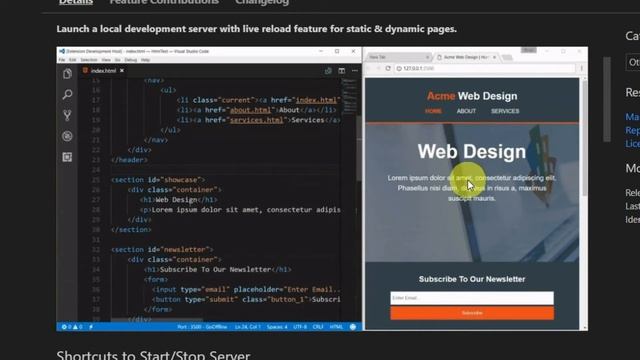Switch to the index.html editor tab
Viewport: 640px width, 360px height.
pos(103,71)
